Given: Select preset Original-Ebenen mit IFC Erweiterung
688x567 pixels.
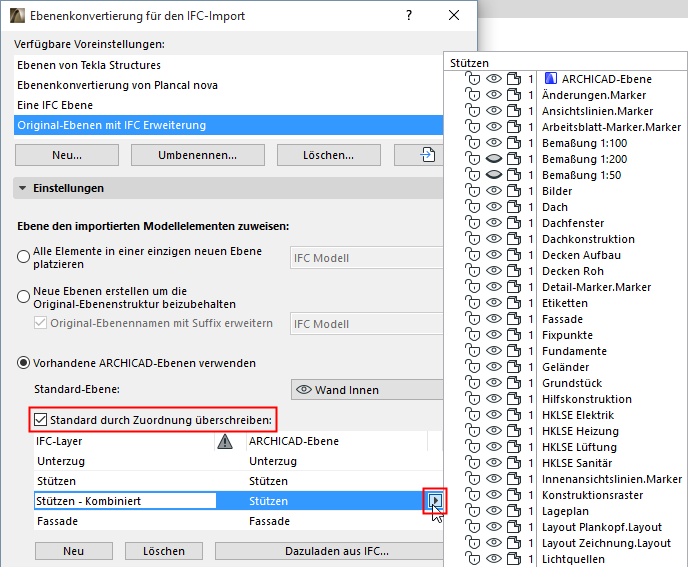Looking at the screenshot, I should (228, 125).
